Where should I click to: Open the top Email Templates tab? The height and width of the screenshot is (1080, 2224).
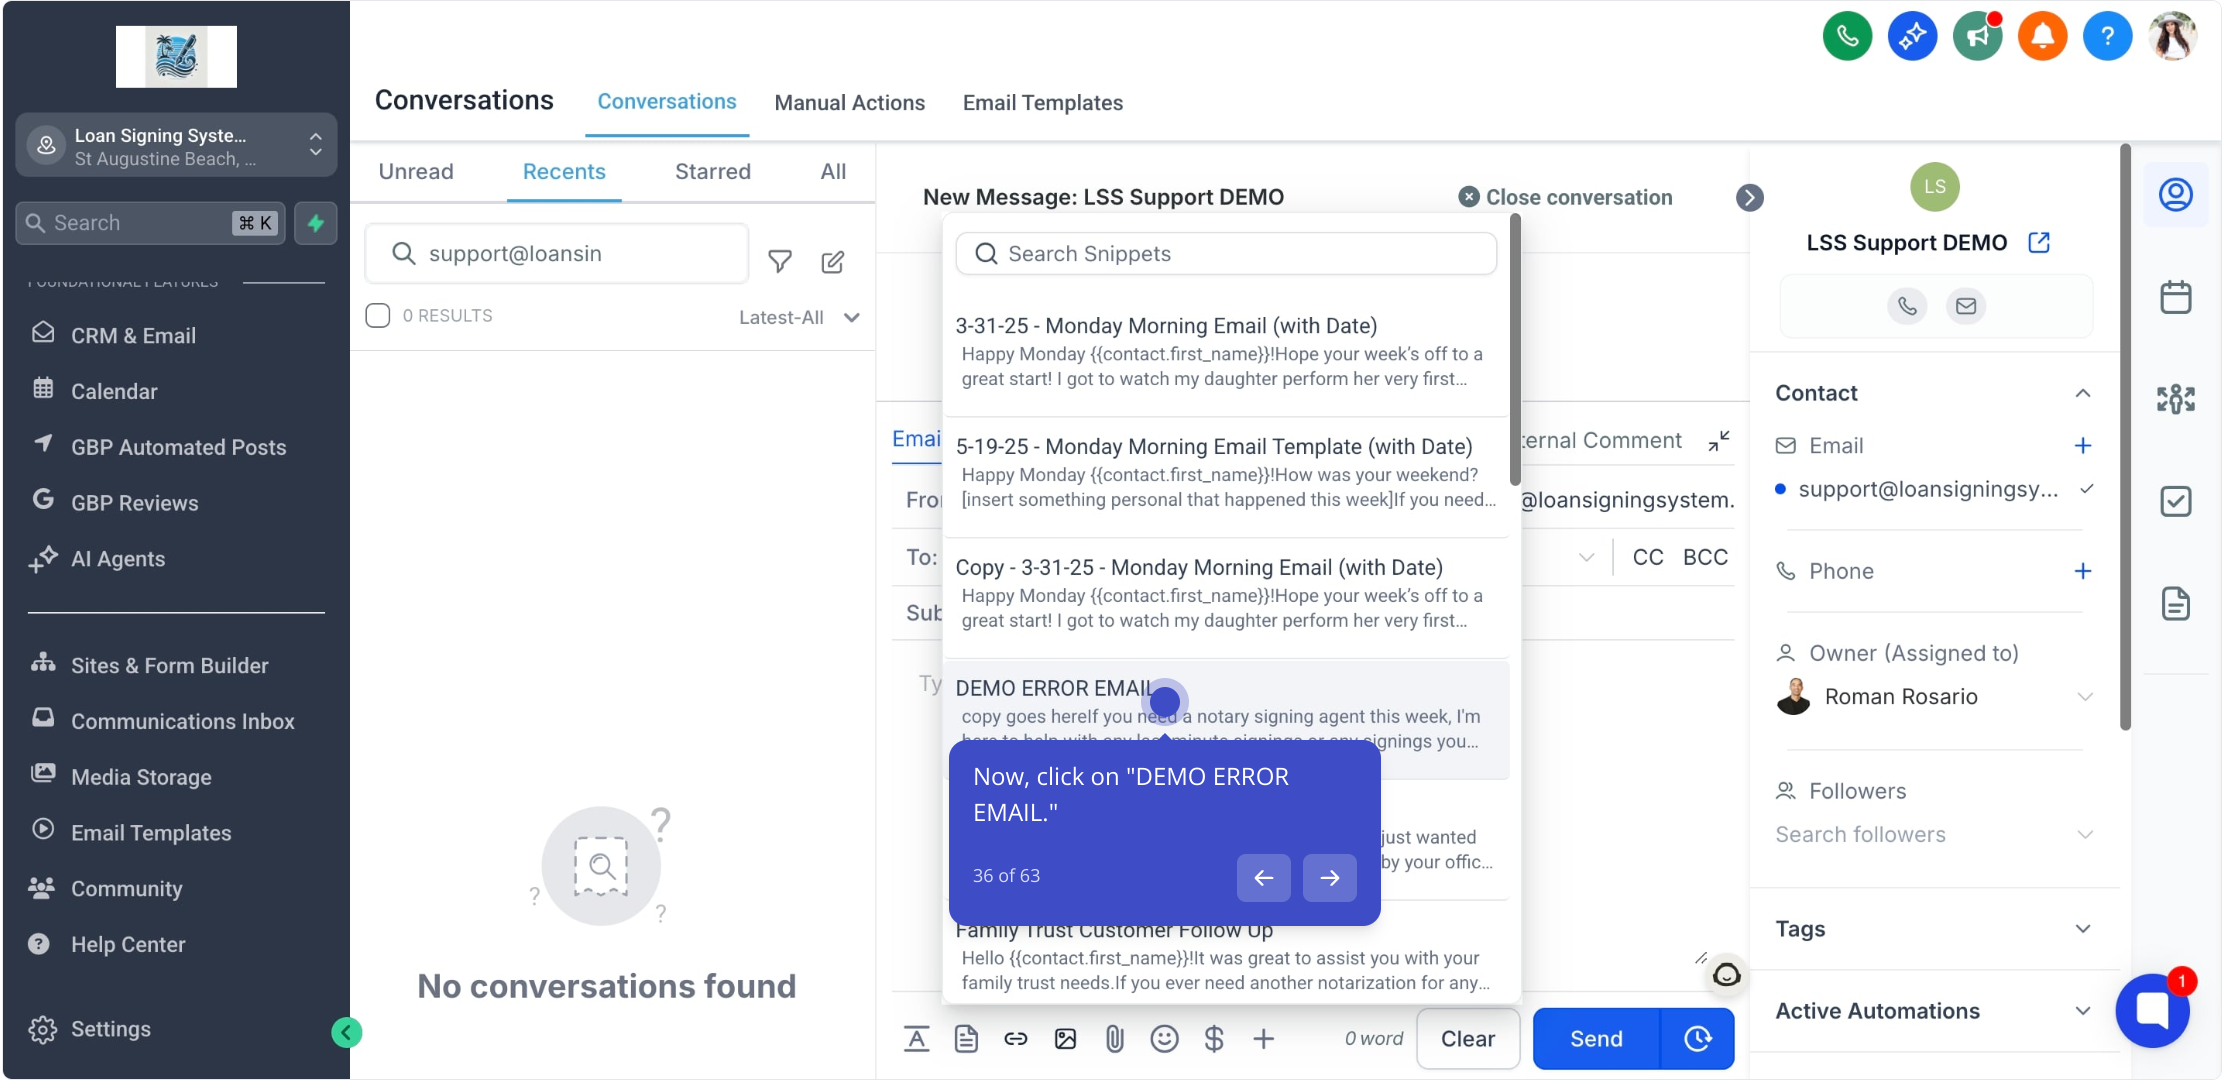point(1042,103)
